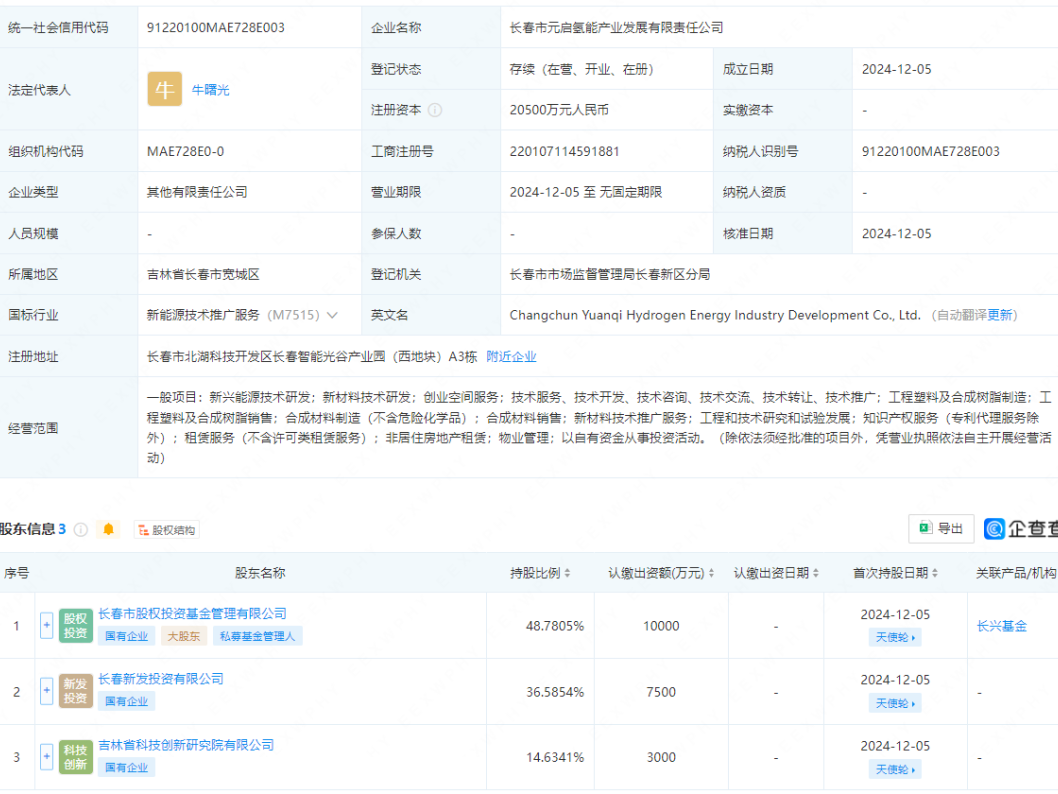Expand the 国标行业 M7515 dropdown arrow
This screenshot has width=1058, height=794.
coord(332,315)
